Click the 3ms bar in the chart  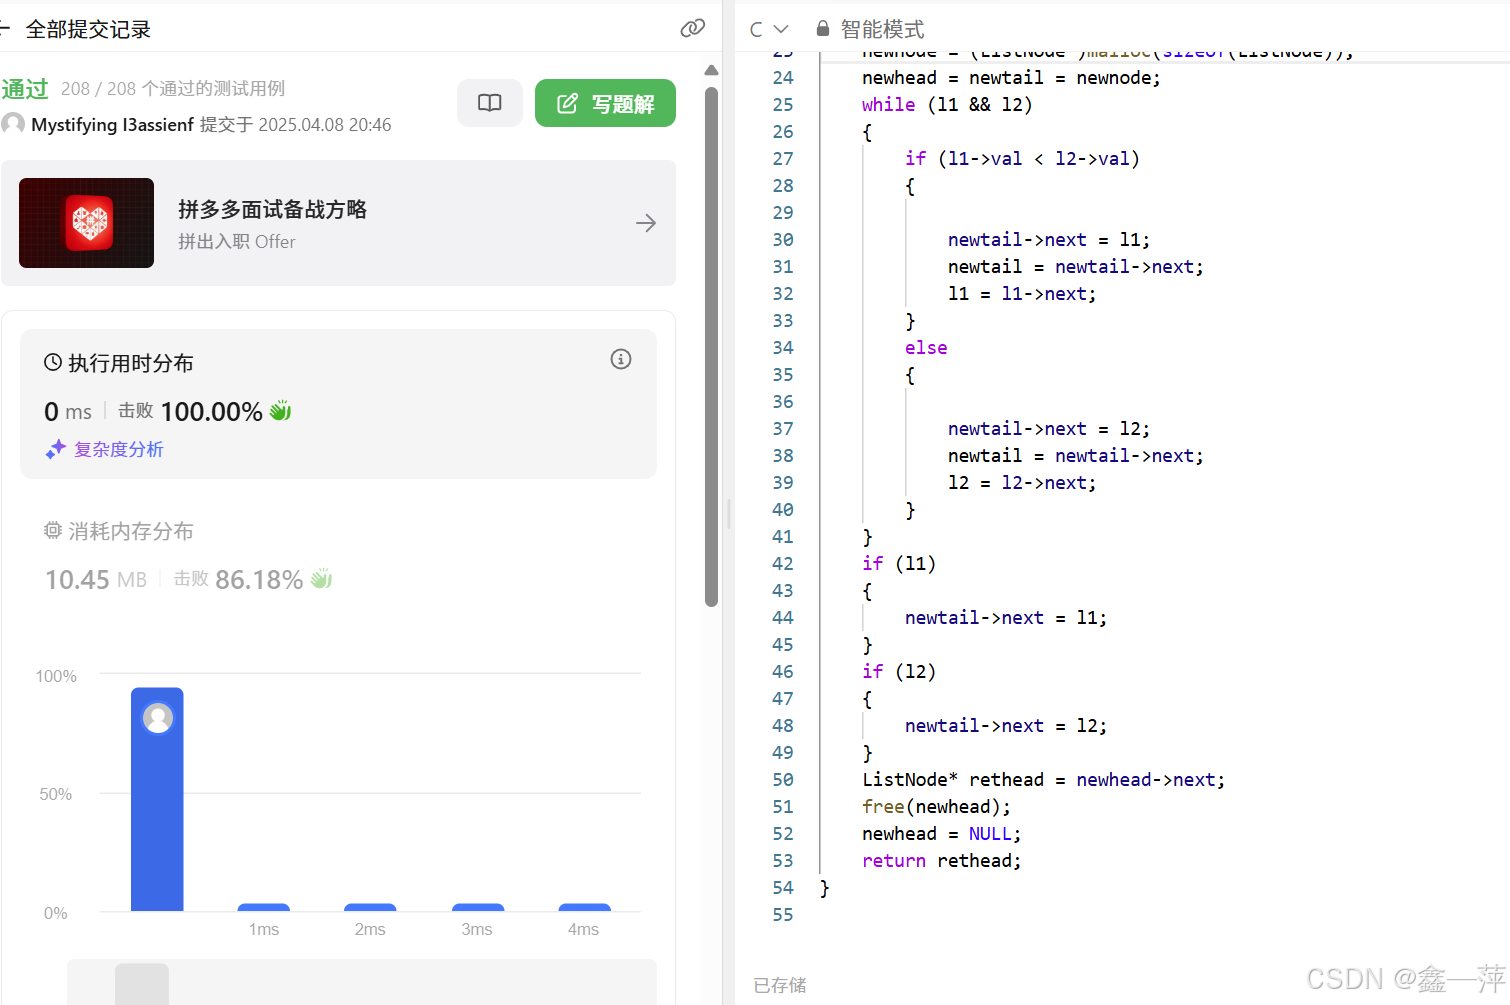tap(478, 907)
